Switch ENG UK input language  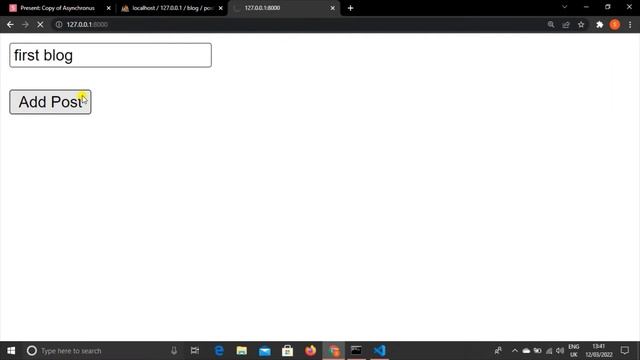point(573,351)
